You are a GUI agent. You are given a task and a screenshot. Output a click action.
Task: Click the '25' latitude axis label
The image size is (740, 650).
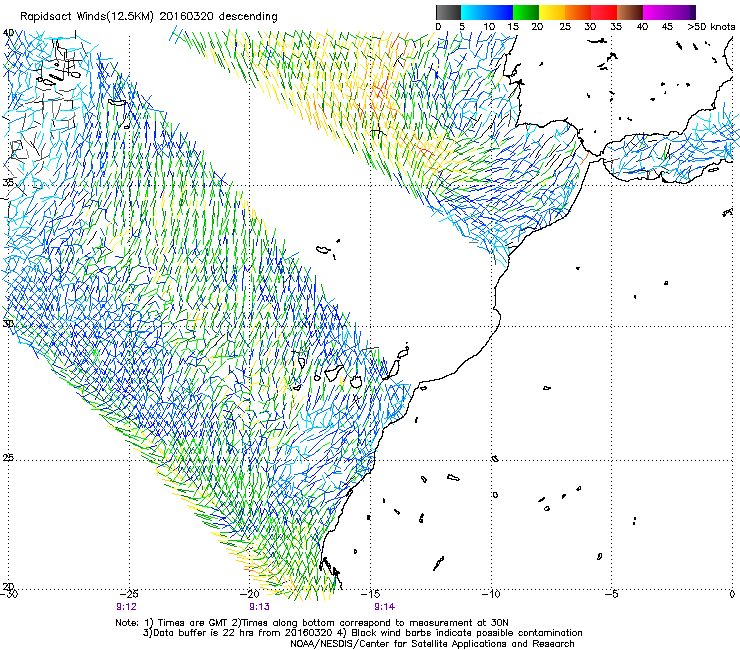coord(8,457)
